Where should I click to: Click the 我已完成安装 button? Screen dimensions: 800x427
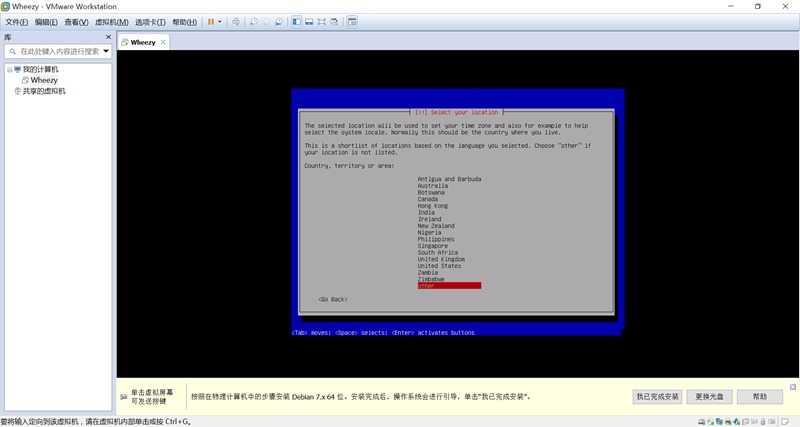657,396
